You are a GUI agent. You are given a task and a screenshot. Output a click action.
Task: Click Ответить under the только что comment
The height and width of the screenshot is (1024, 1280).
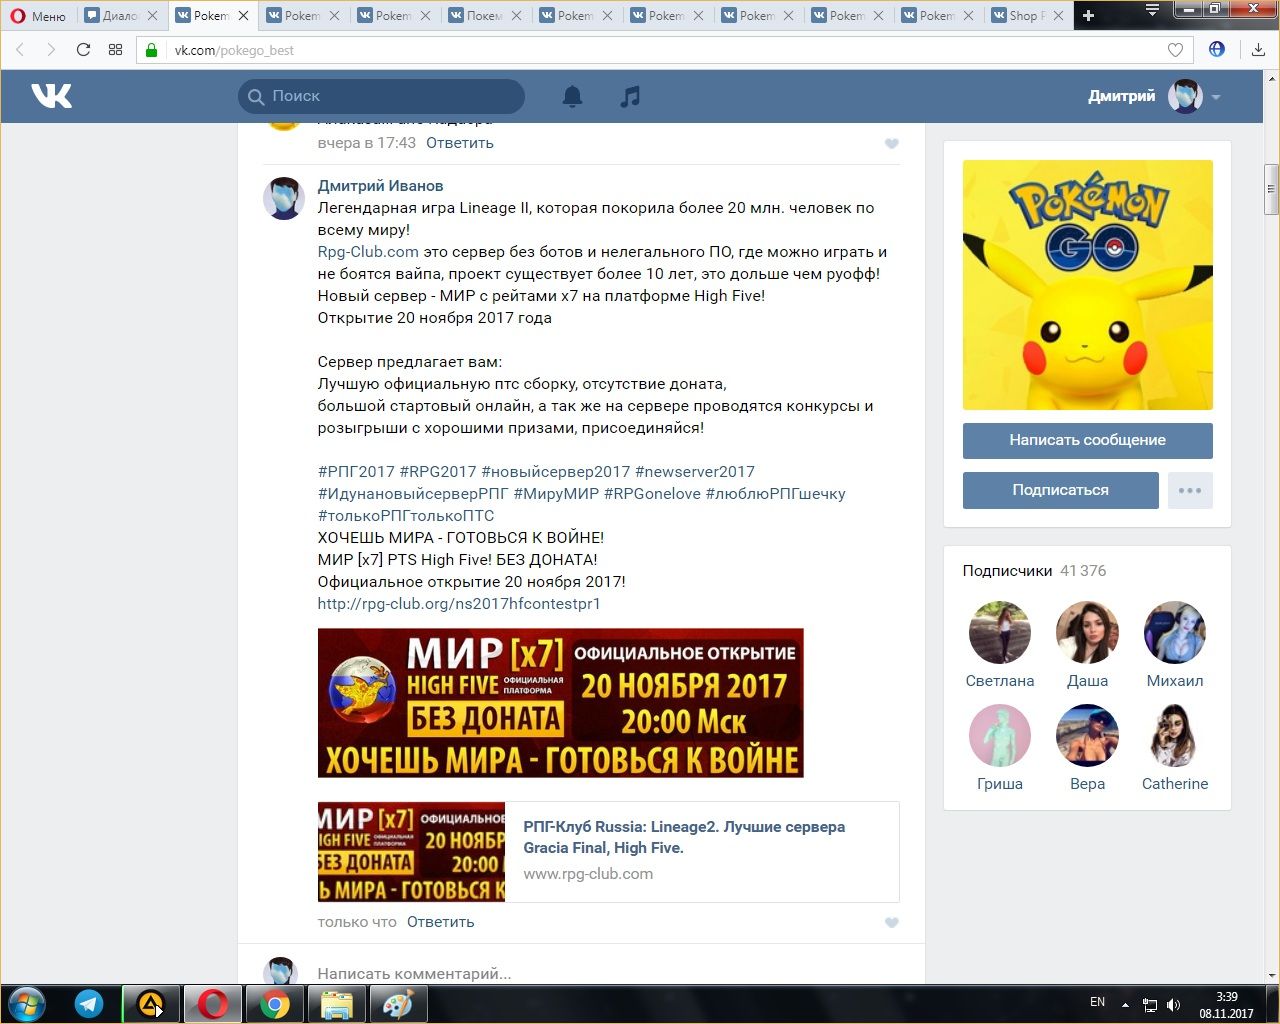click(441, 922)
